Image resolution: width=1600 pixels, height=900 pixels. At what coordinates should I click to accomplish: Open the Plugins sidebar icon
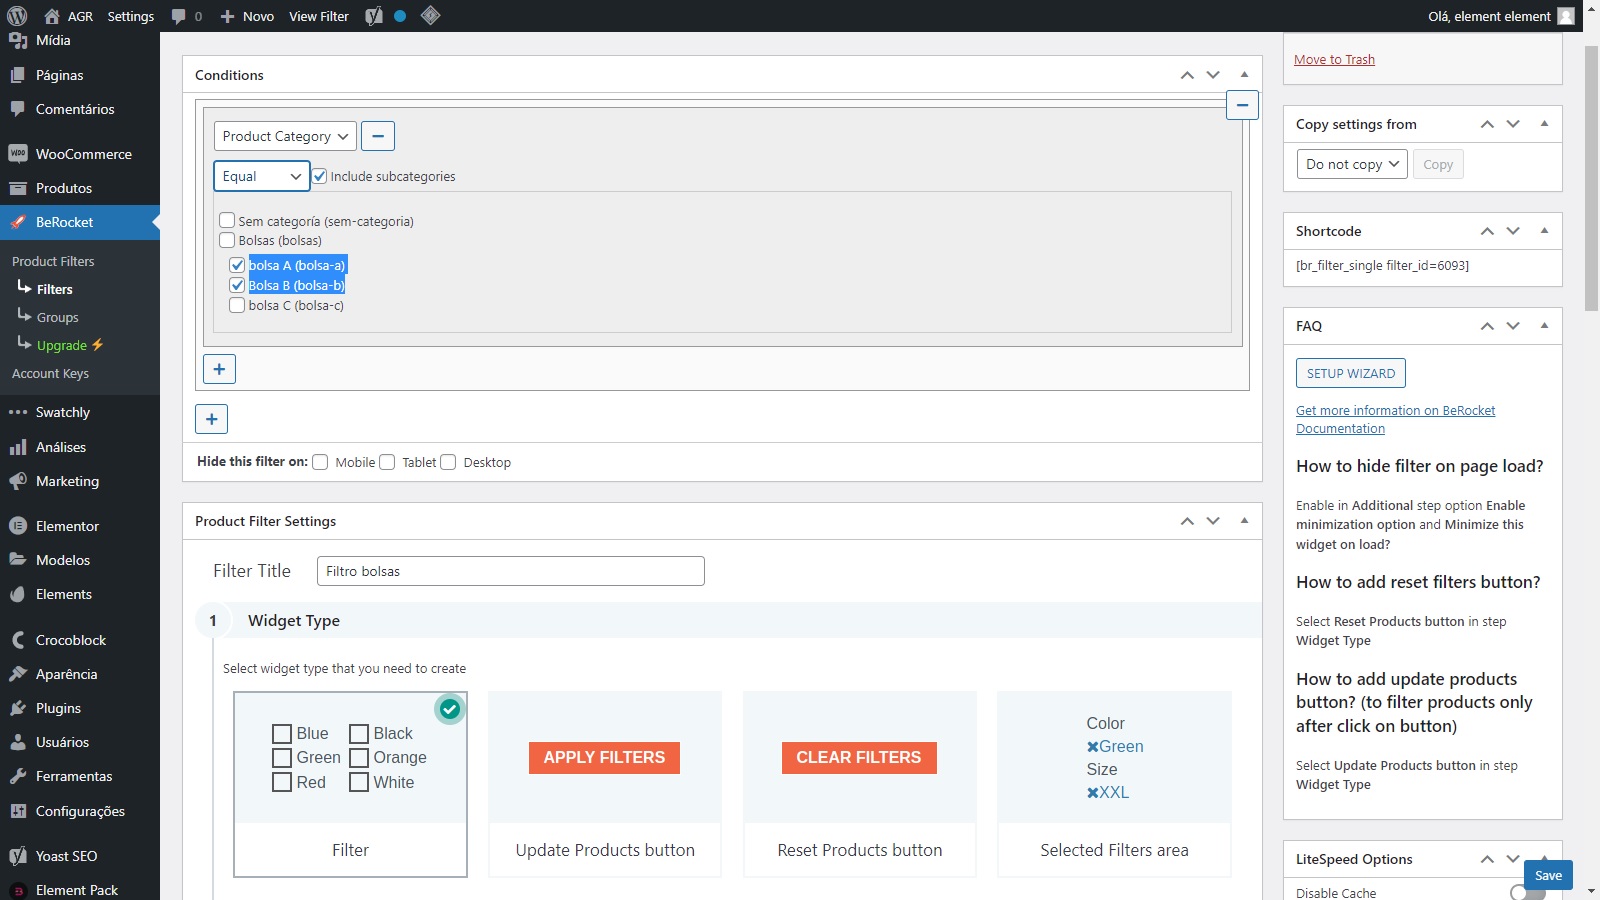tap(17, 708)
